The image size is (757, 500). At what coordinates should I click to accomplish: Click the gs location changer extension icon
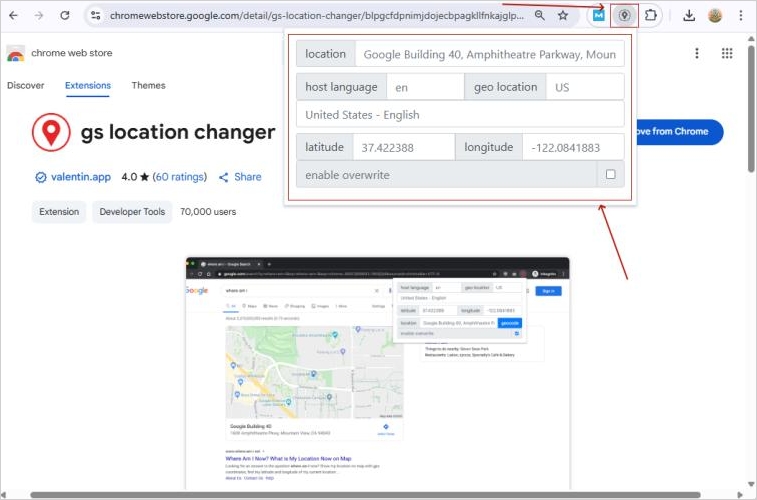pos(624,16)
